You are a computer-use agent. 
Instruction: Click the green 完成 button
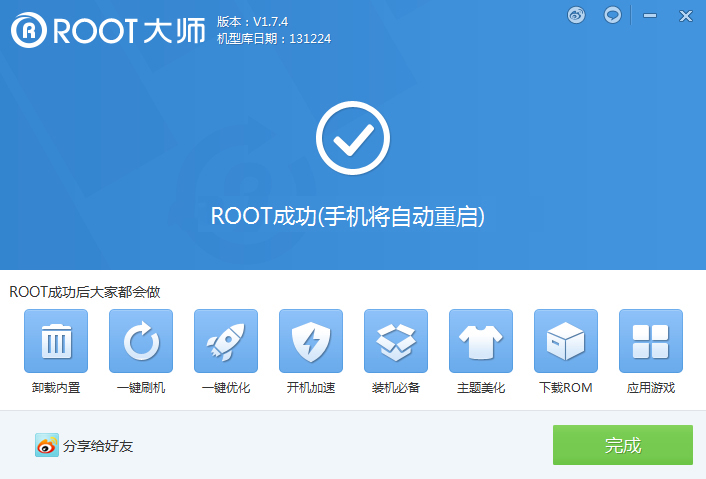[623, 445]
